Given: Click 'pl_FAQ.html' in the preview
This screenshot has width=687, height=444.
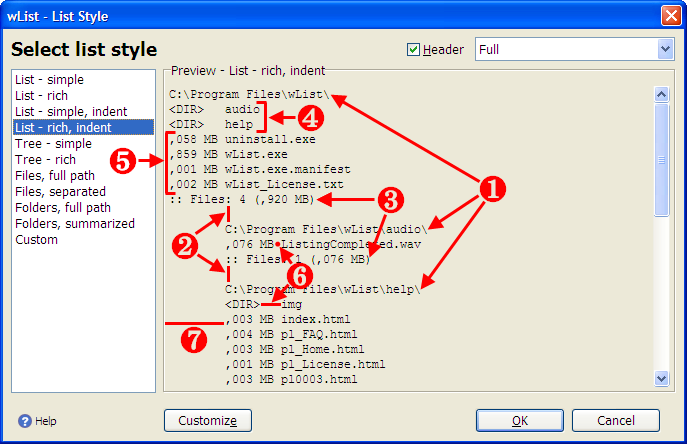Looking at the screenshot, I should pos(319,334).
